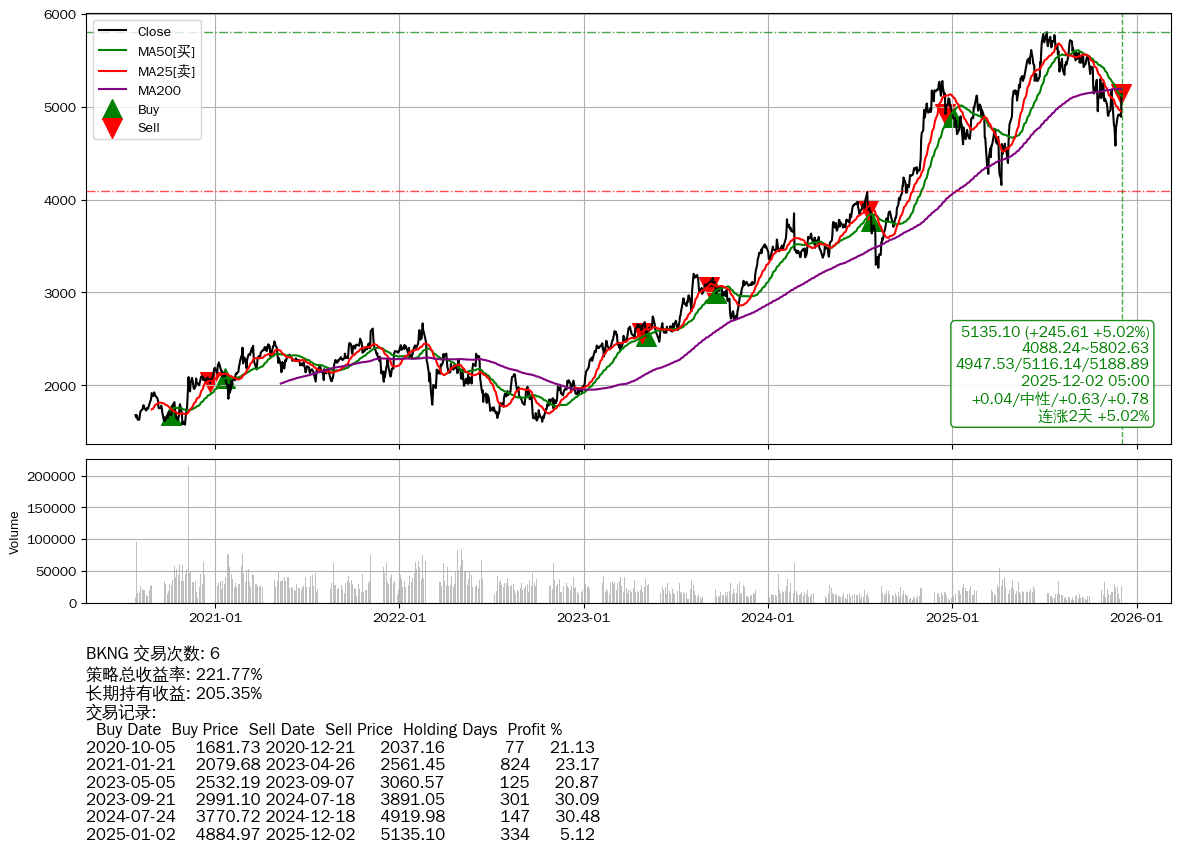The width and height of the screenshot is (1181, 852).
Task: Click the green price info box showing 5135.10
Action: click(1052, 373)
